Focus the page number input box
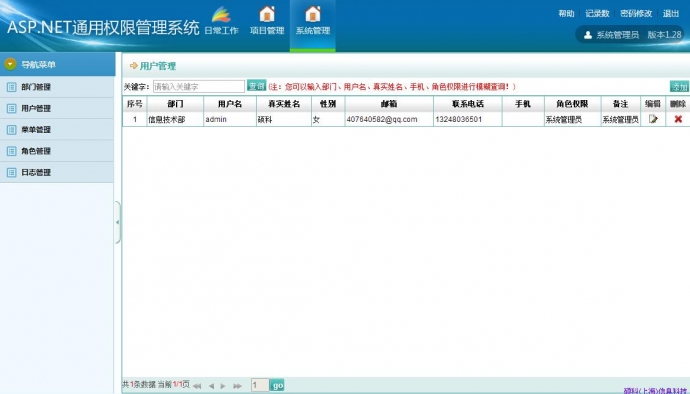This screenshot has height=394, width=690. (260, 385)
